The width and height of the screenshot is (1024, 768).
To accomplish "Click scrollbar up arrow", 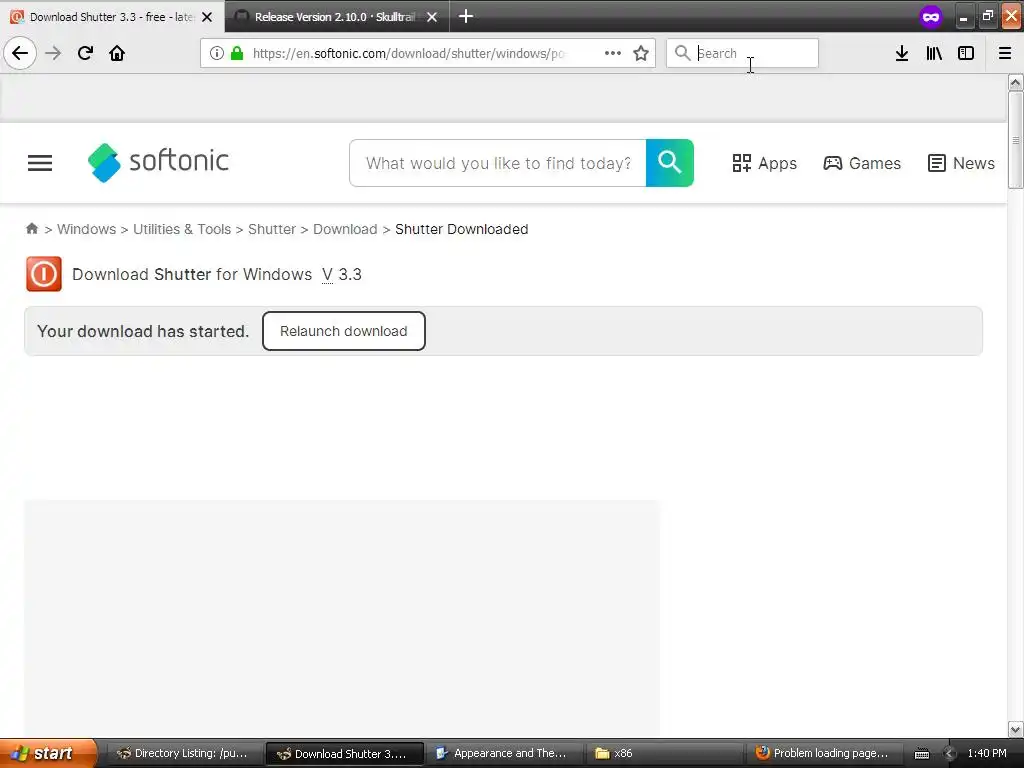I will [1015, 82].
